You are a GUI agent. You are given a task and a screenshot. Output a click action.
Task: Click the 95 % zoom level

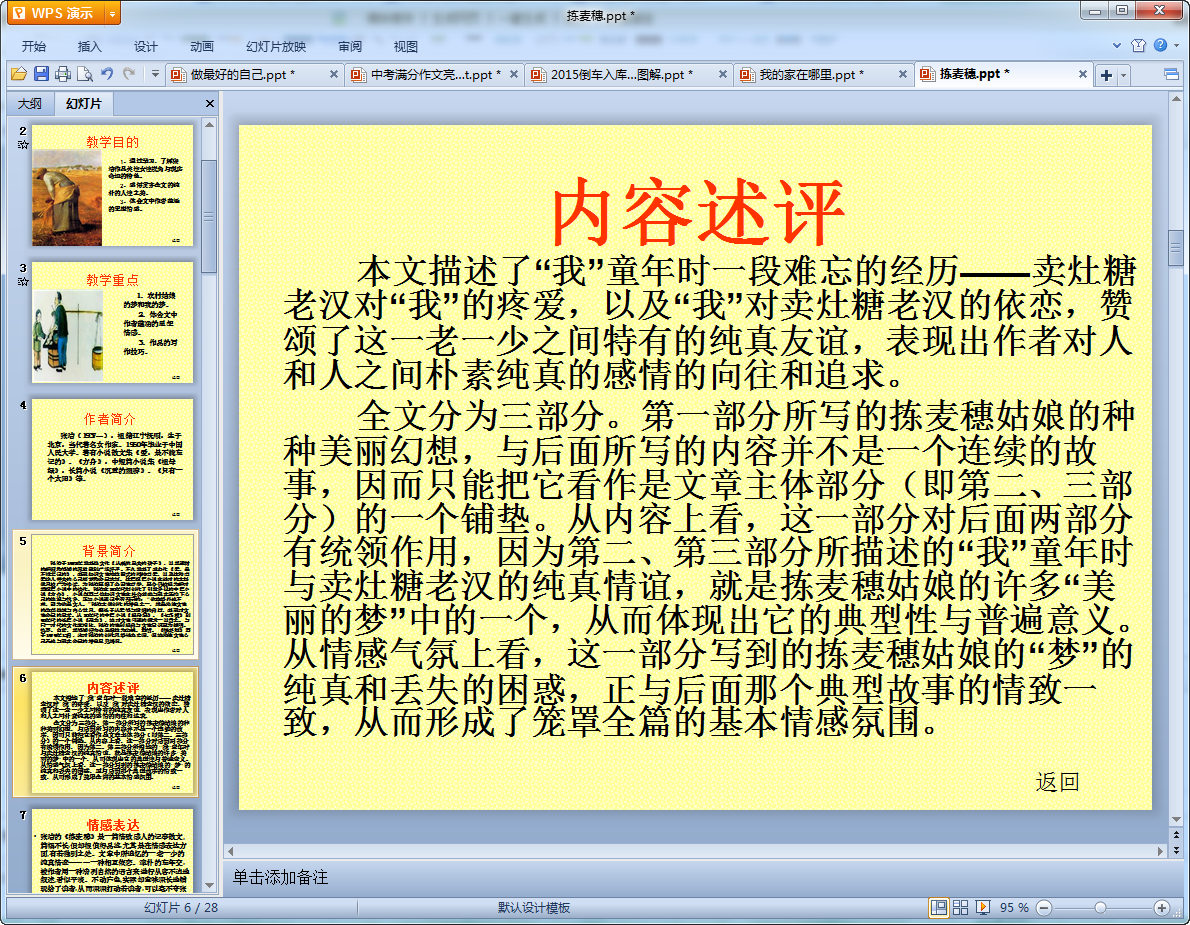click(x=1014, y=908)
